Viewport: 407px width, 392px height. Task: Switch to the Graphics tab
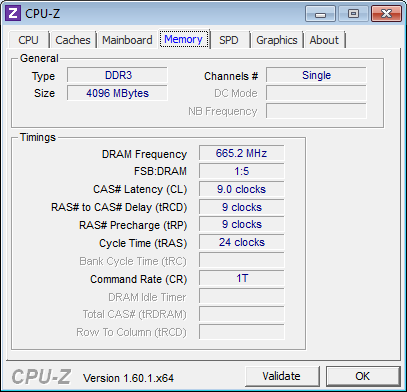(x=277, y=40)
